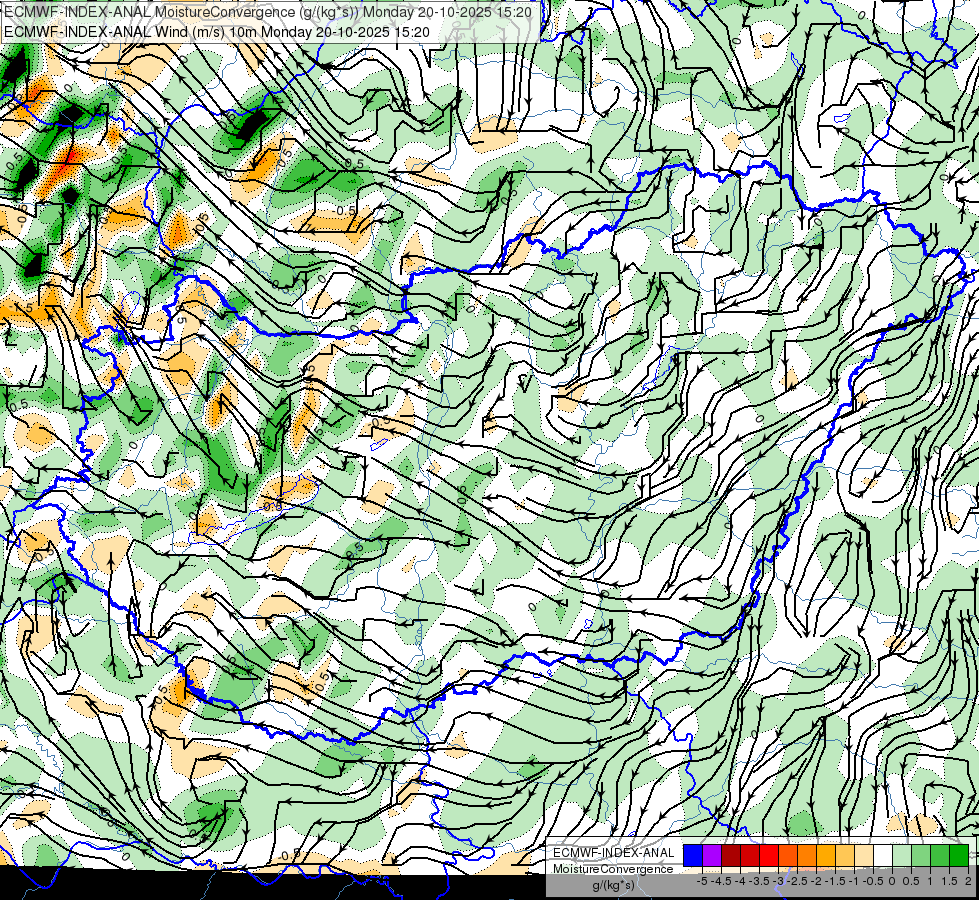Select the blue legend swatch
Viewport: 979px width, 900px height.
(693, 856)
